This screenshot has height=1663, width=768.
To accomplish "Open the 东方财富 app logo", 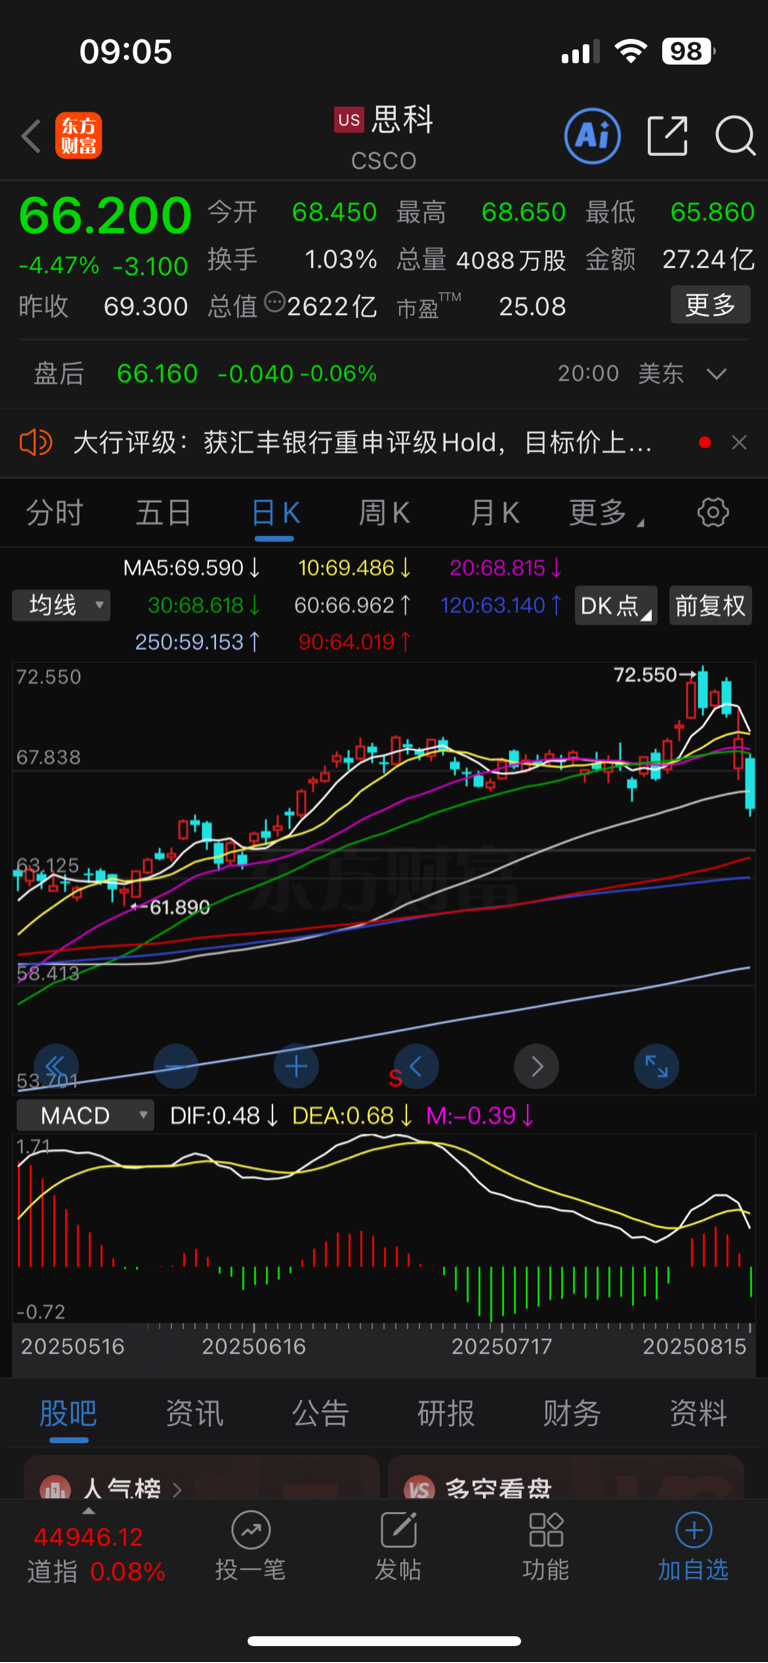I will (79, 136).
